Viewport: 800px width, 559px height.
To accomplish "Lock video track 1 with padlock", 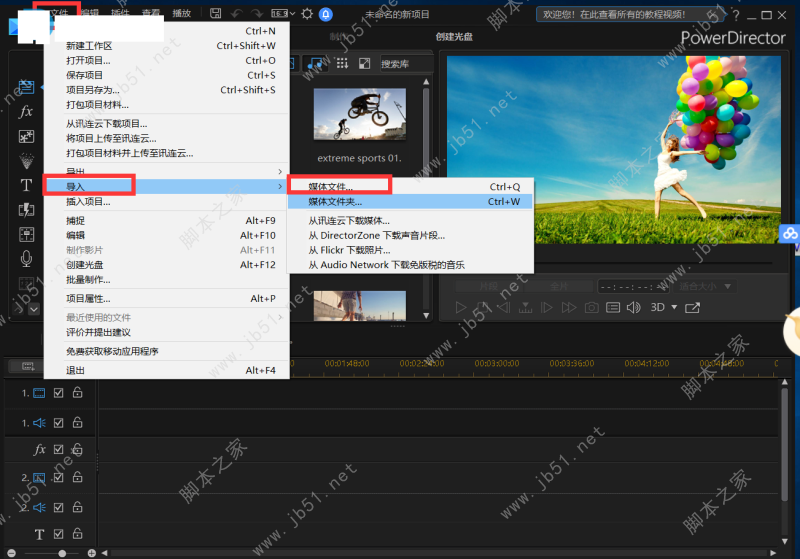I will pos(78,392).
